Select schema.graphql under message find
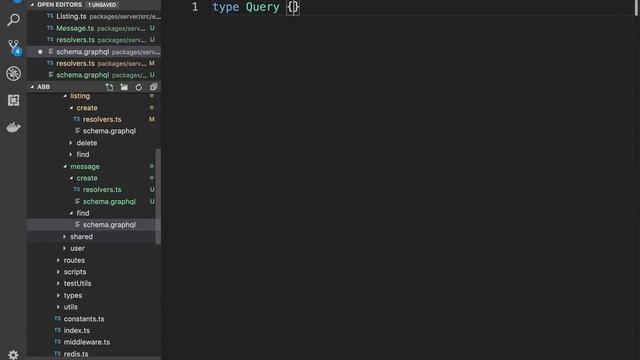The image size is (640, 360). pyautogui.click(x=94, y=224)
